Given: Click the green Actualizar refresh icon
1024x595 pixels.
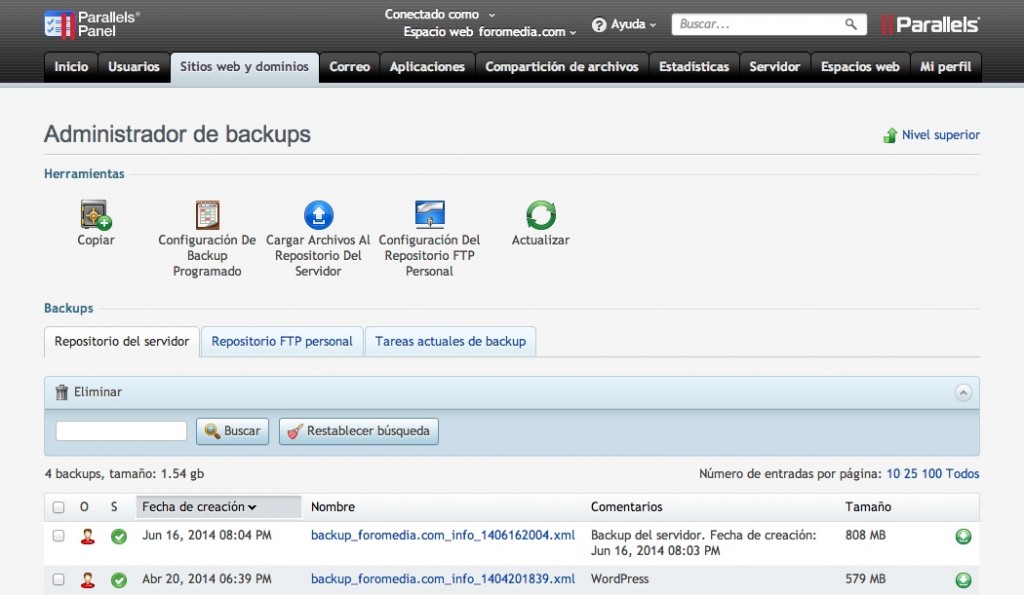Looking at the screenshot, I should 541,215.
